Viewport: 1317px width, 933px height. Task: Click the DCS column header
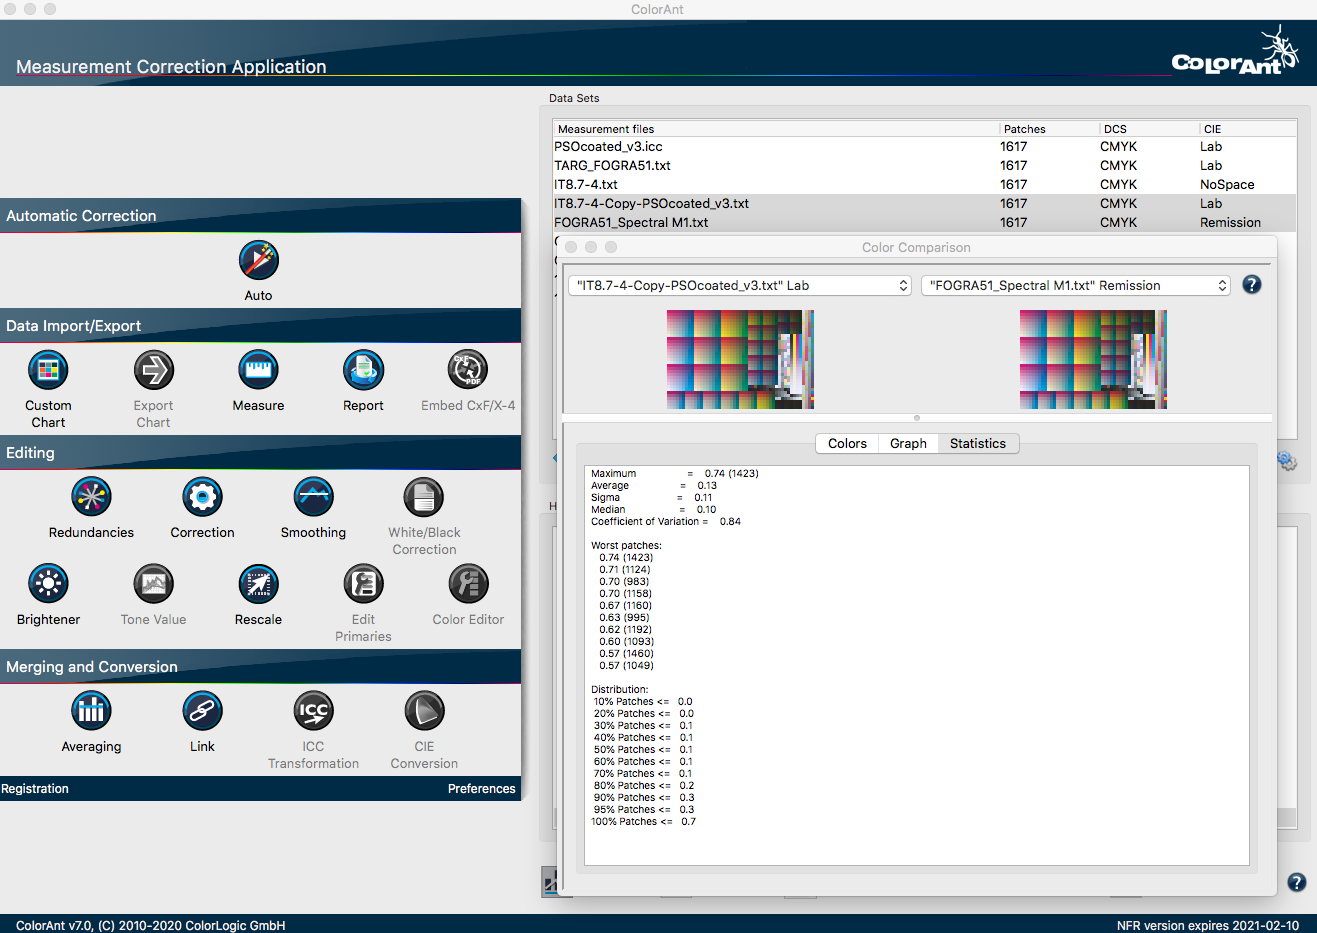pos(1149,129)
